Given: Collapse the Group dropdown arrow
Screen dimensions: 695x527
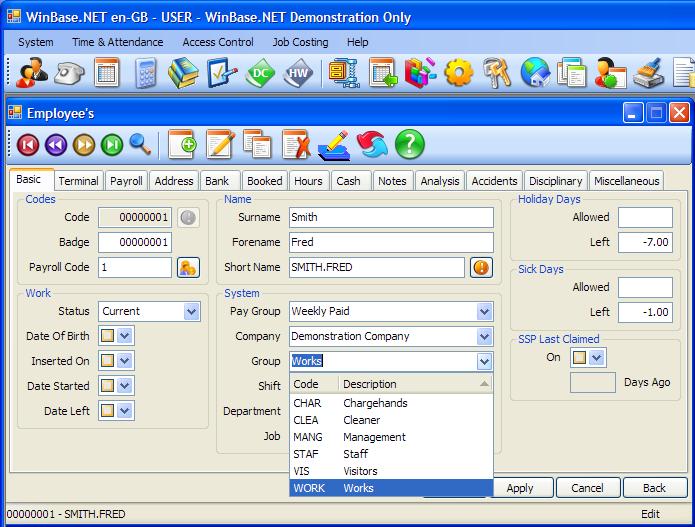Looking at the screenshot, I should 484,361.
